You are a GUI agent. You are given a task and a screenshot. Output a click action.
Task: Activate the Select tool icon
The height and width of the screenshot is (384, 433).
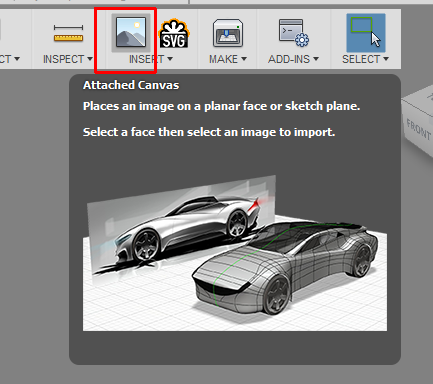click(366, 33)
